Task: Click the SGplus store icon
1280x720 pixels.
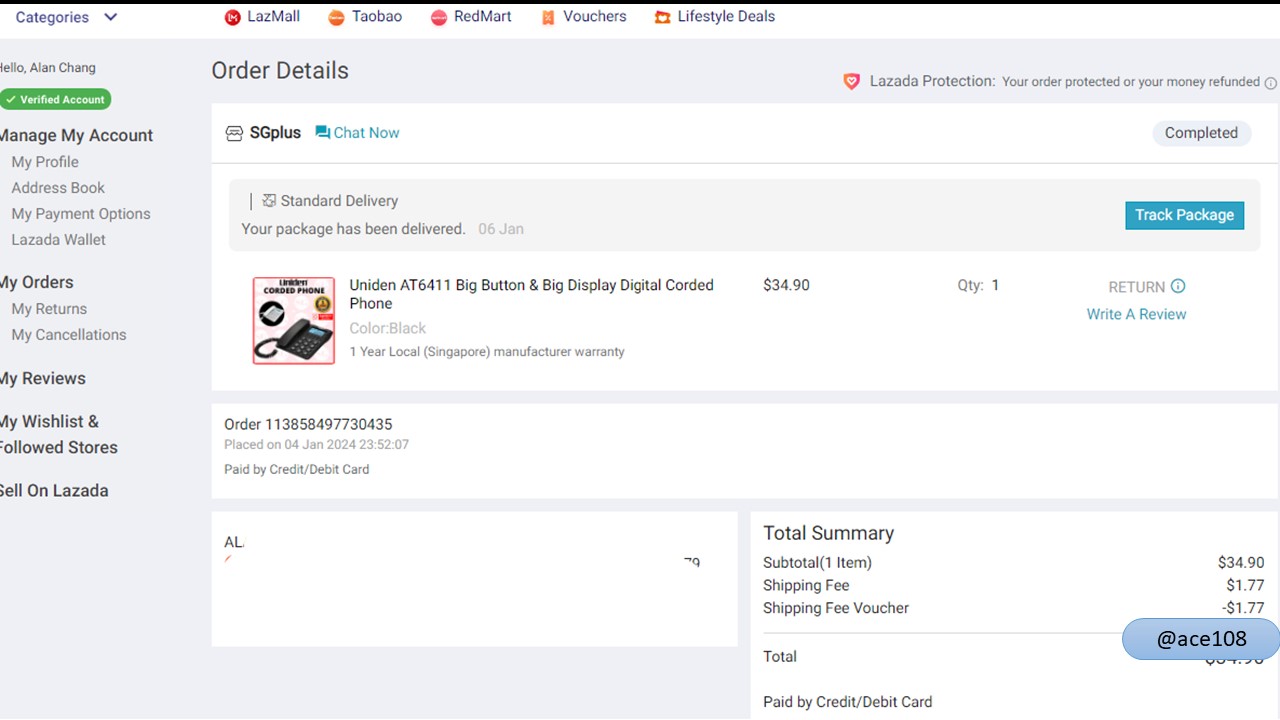Action: pyautogui.click(x=234, y=133)
